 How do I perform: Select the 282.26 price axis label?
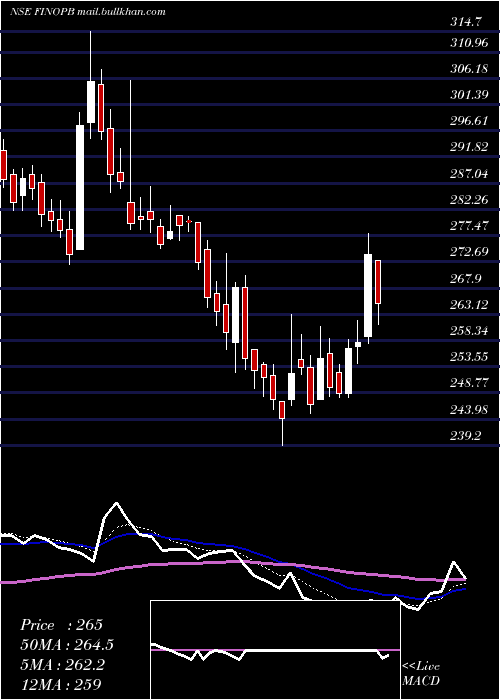(470, 200)
